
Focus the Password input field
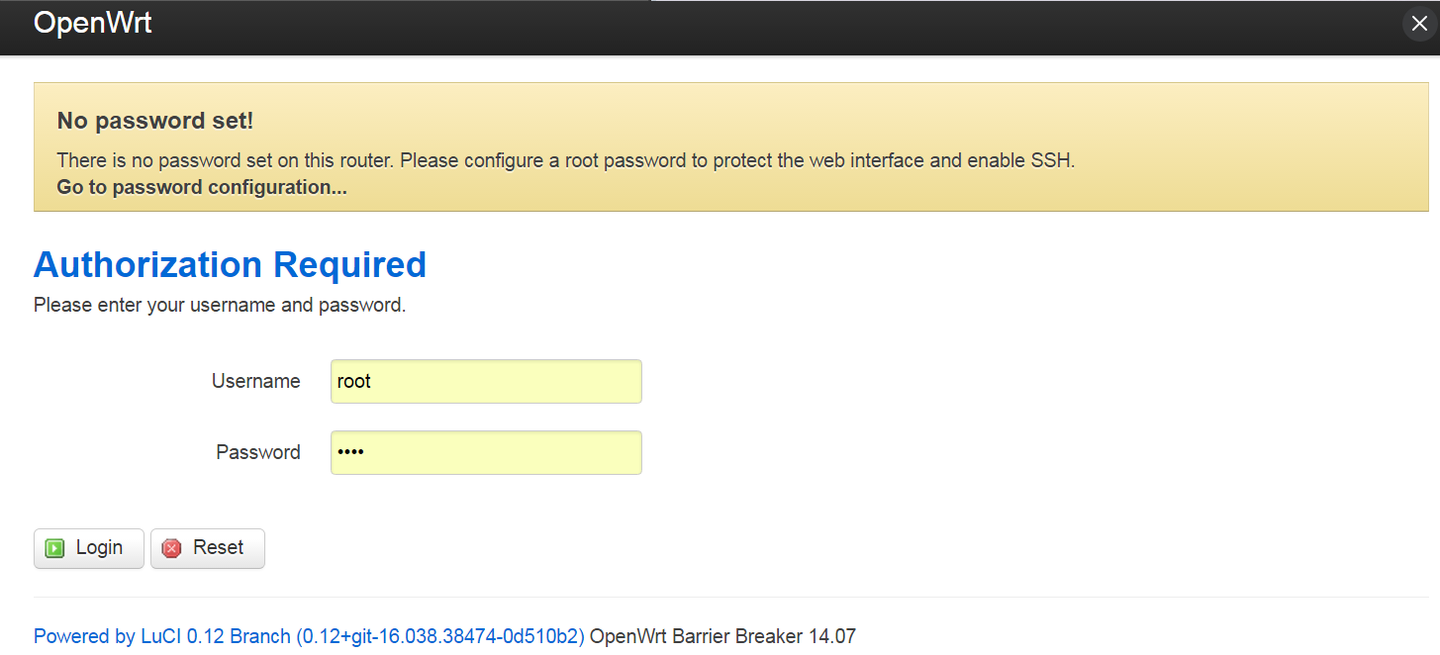click(x=486, y=452)
